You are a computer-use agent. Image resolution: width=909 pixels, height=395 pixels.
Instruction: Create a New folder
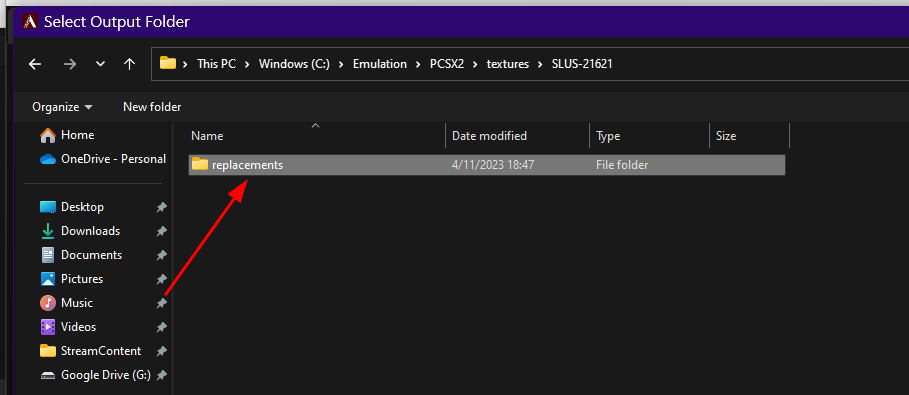point(152,107)
